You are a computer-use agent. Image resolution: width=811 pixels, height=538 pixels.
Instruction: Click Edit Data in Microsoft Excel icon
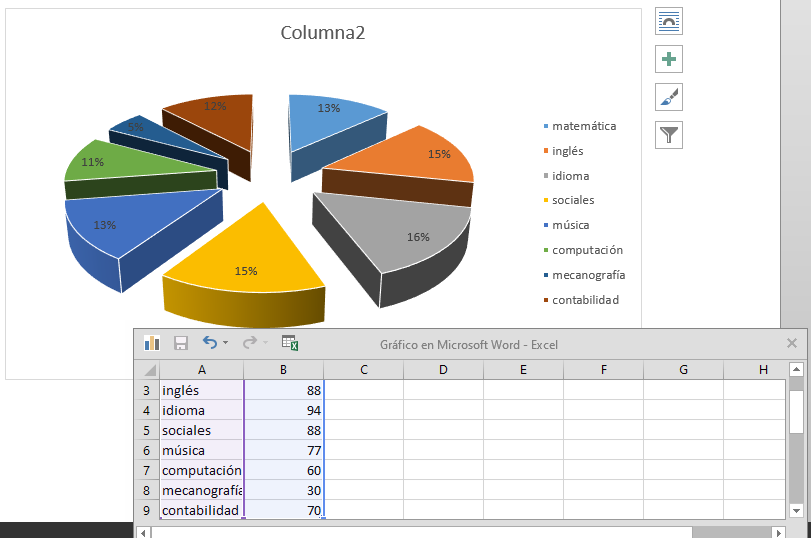tap(290, 342)
